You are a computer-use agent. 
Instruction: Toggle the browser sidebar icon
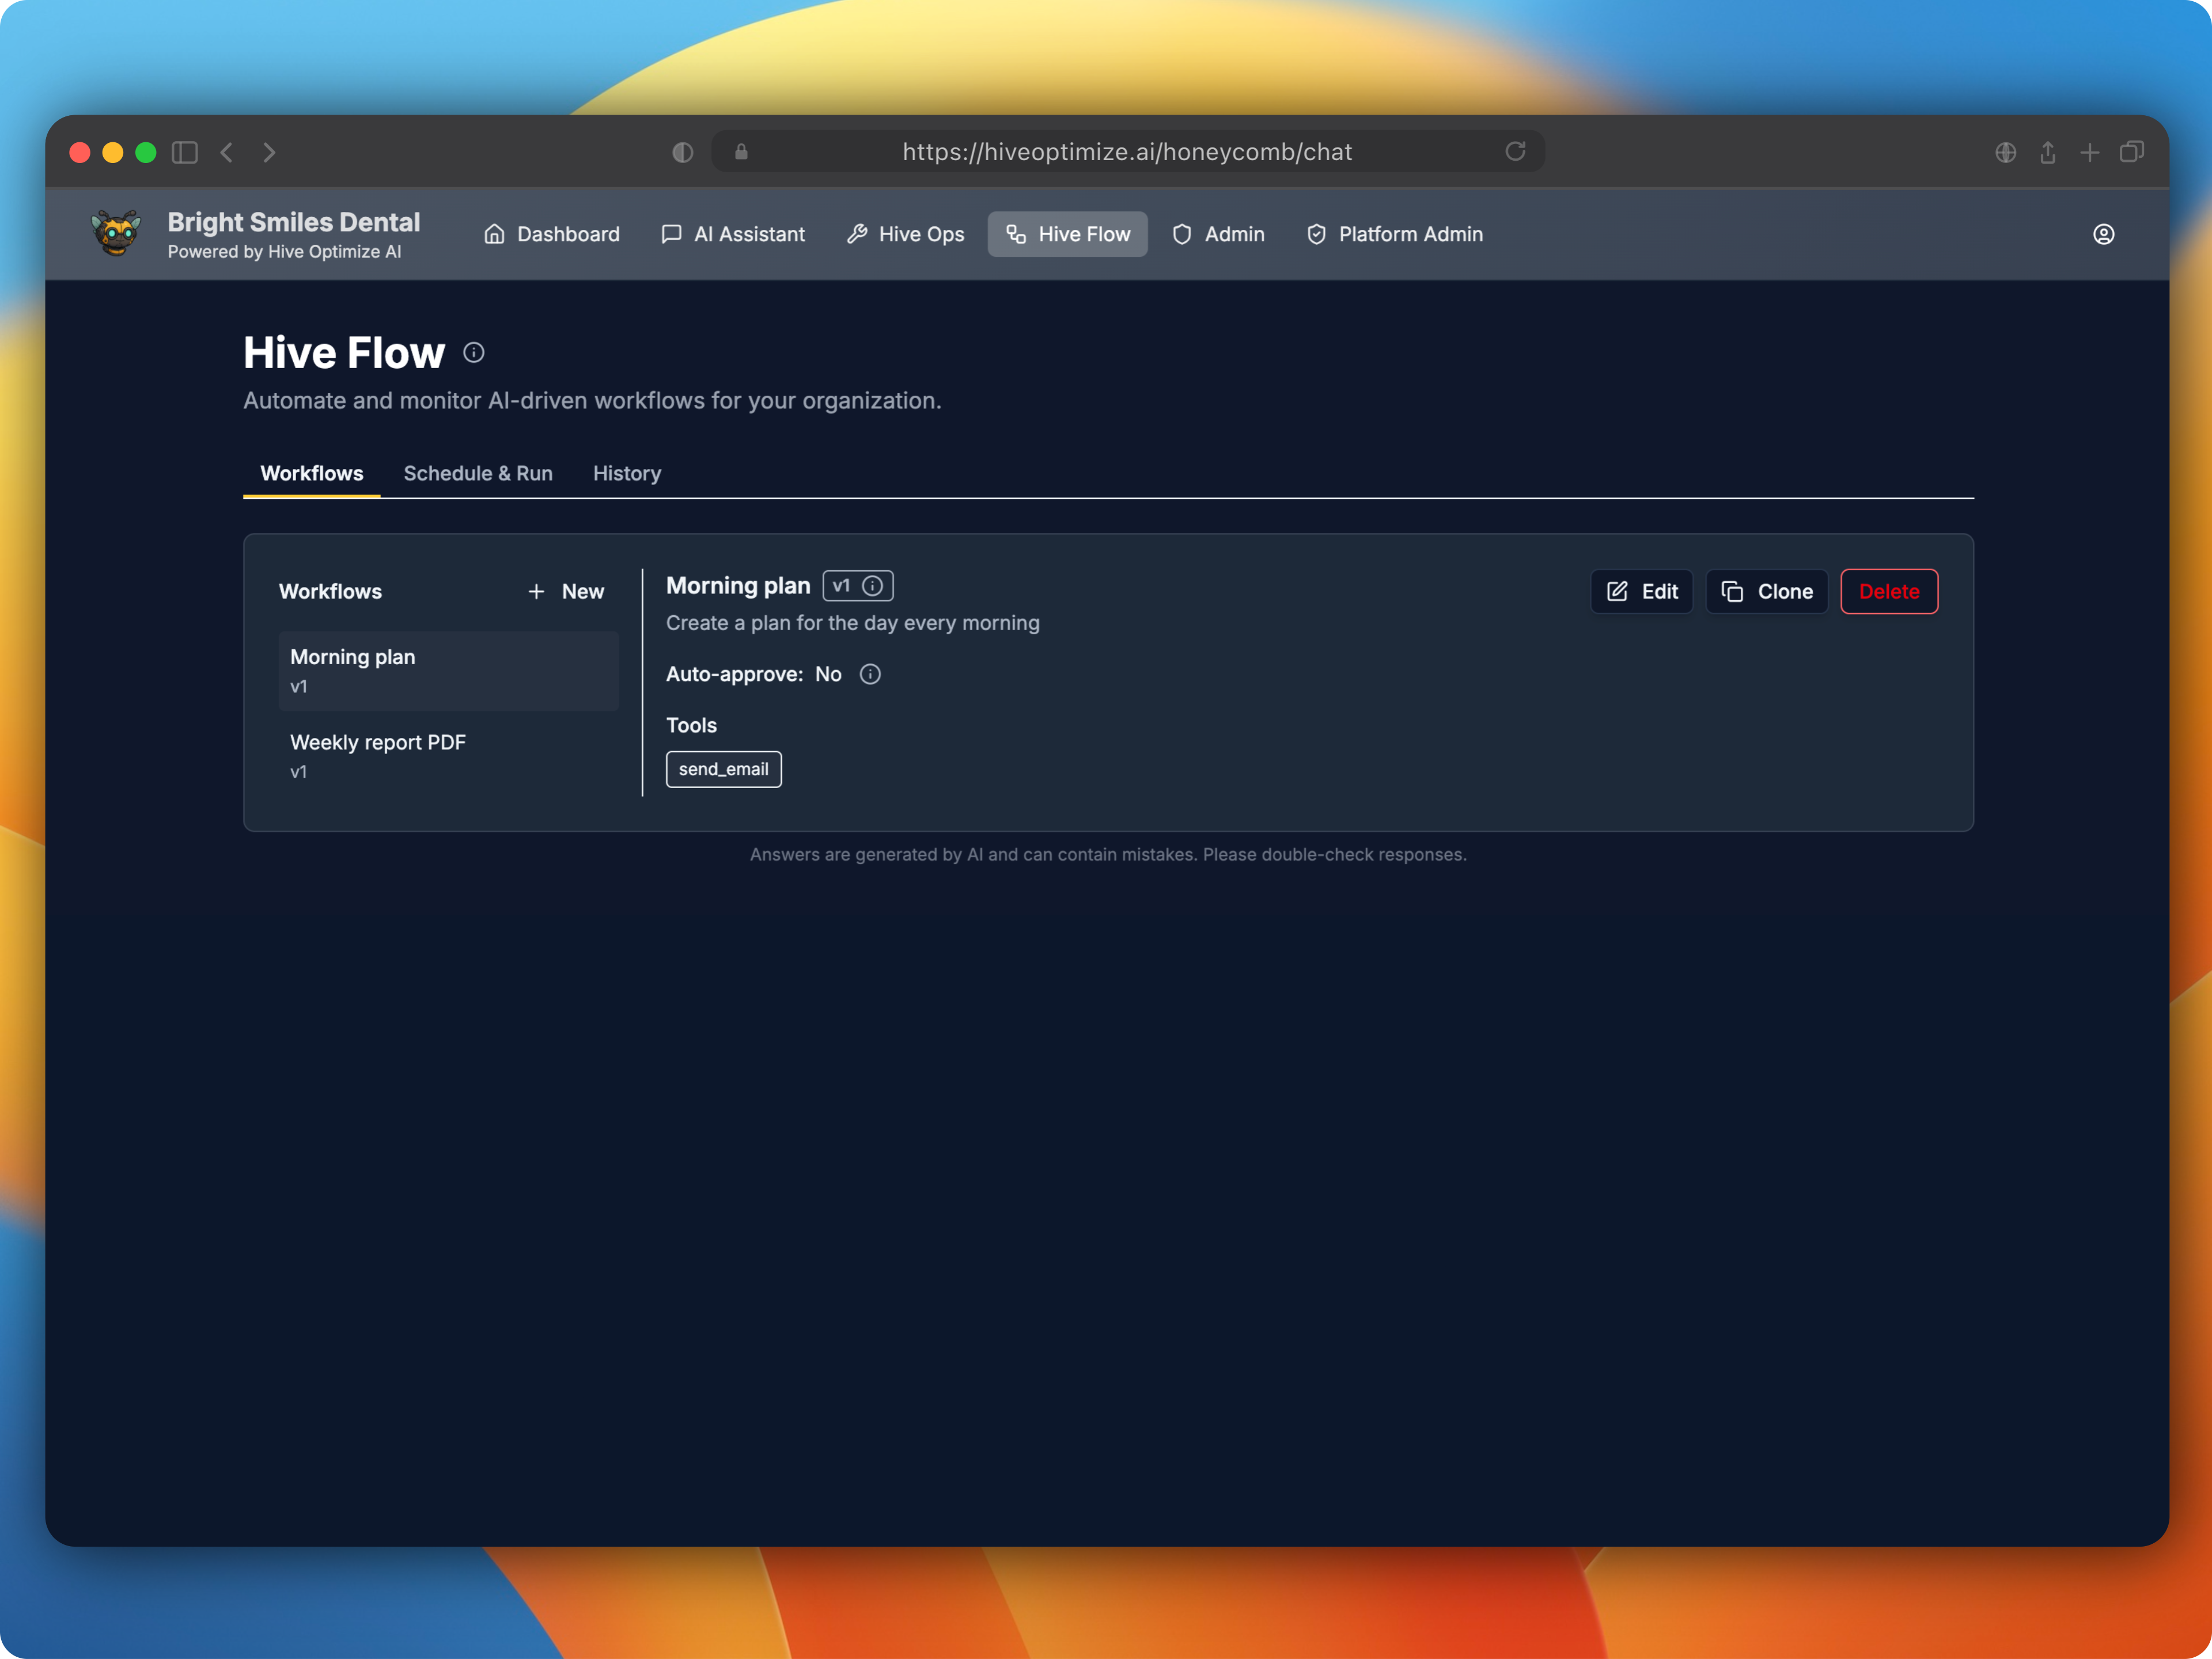185,152
